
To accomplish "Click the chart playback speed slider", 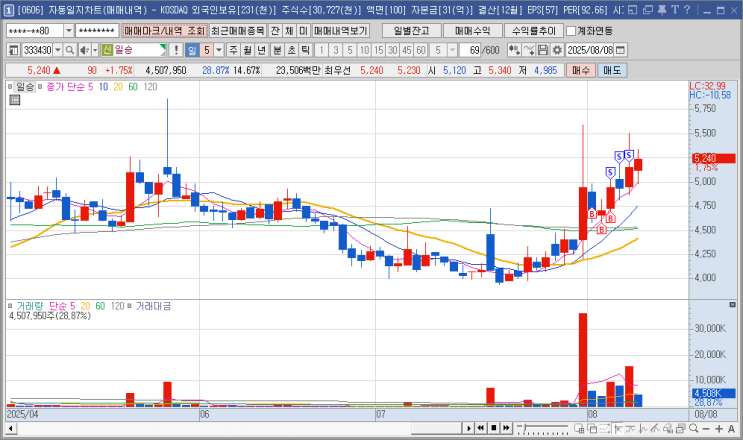I will click(x=543, y=429).
